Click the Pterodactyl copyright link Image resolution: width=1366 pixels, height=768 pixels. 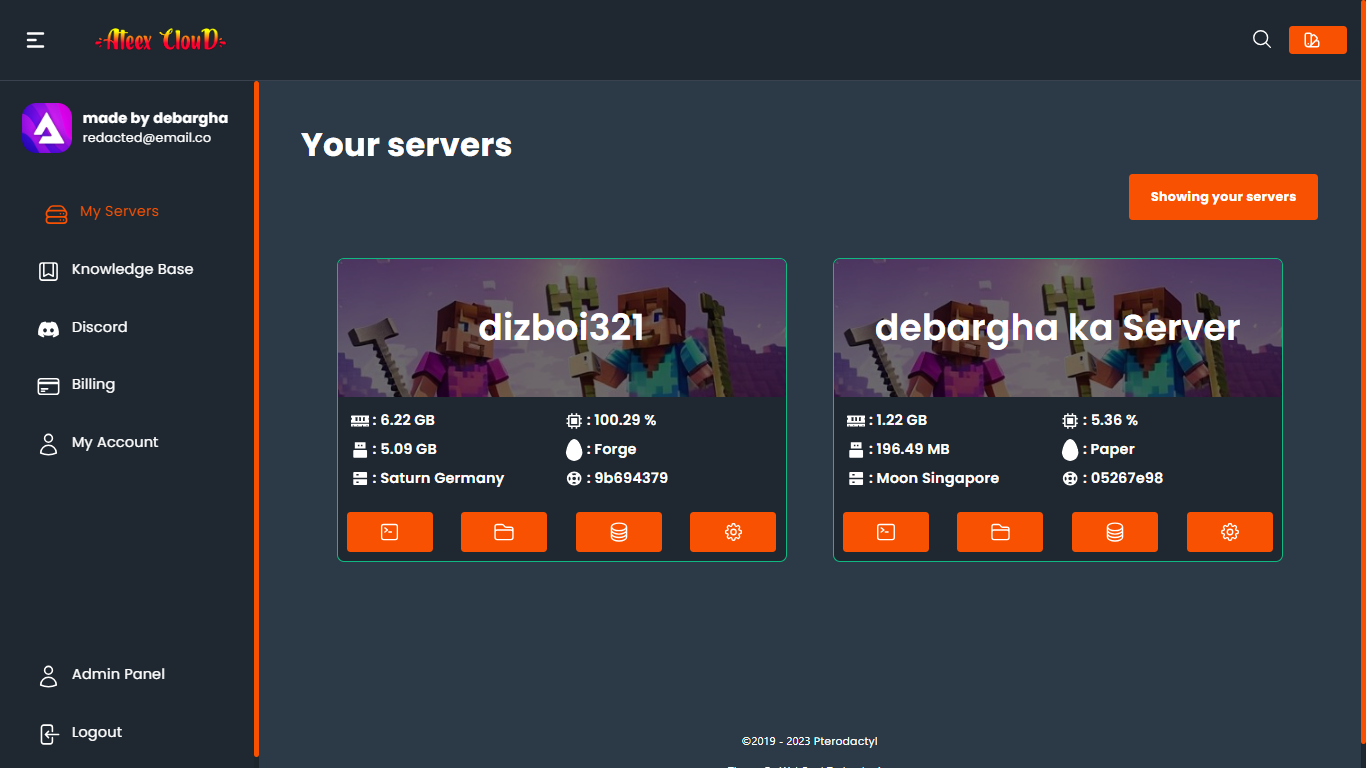point(808,741)
